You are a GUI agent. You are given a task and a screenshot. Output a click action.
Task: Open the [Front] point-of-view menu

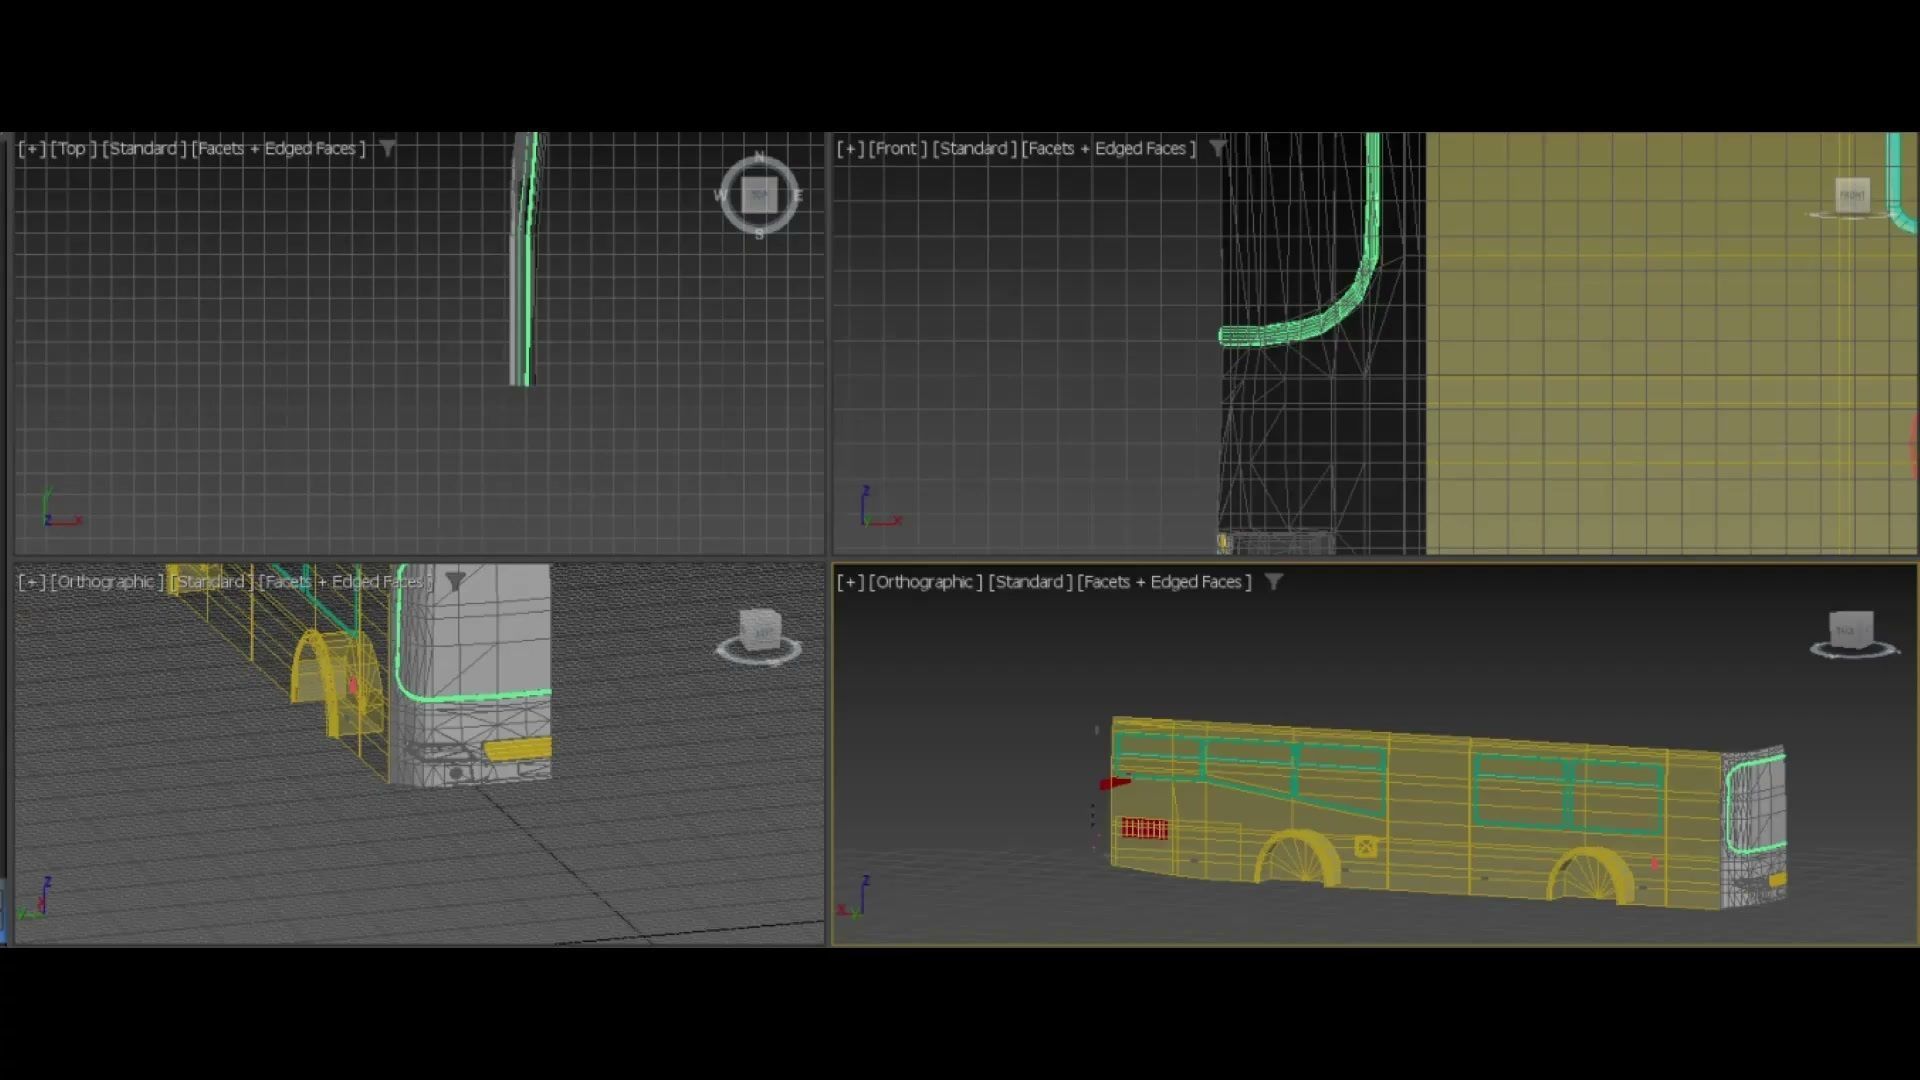897,148
